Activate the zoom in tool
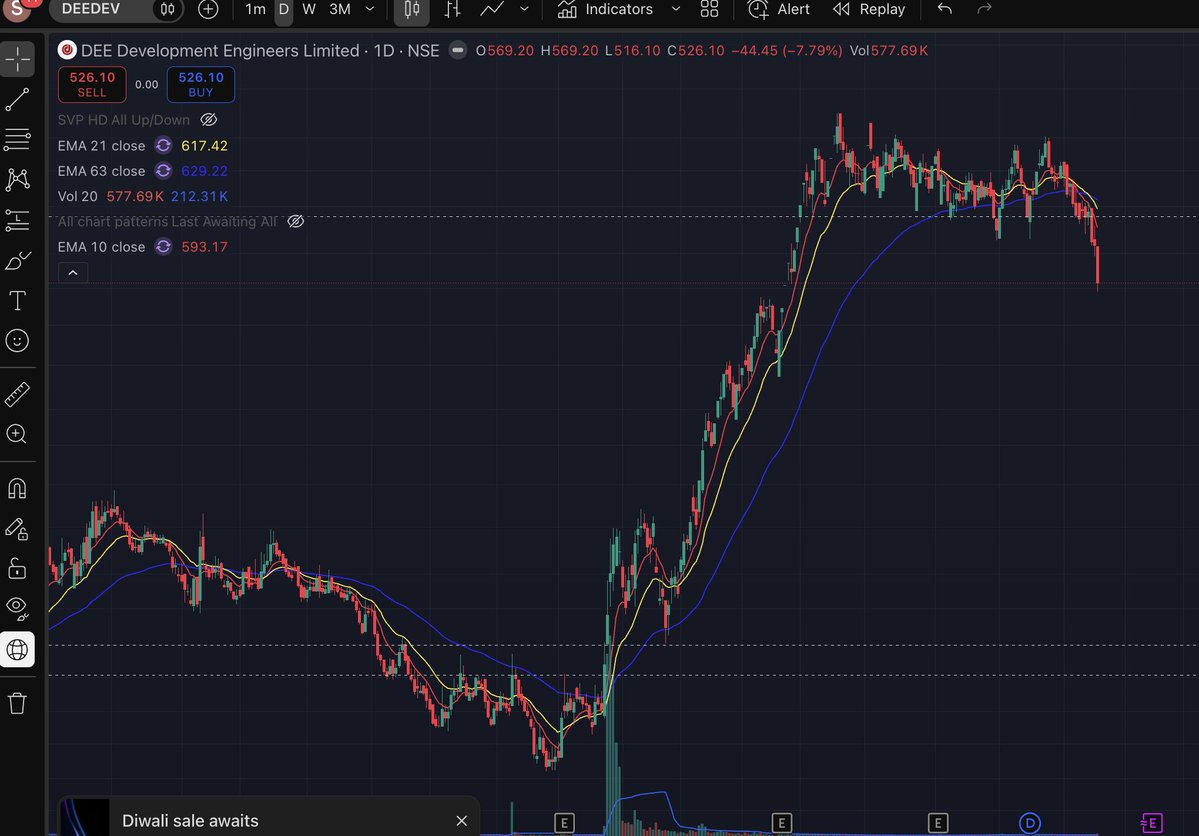The height and width of the screenshot is (836, 1199). tap(18, 434)
